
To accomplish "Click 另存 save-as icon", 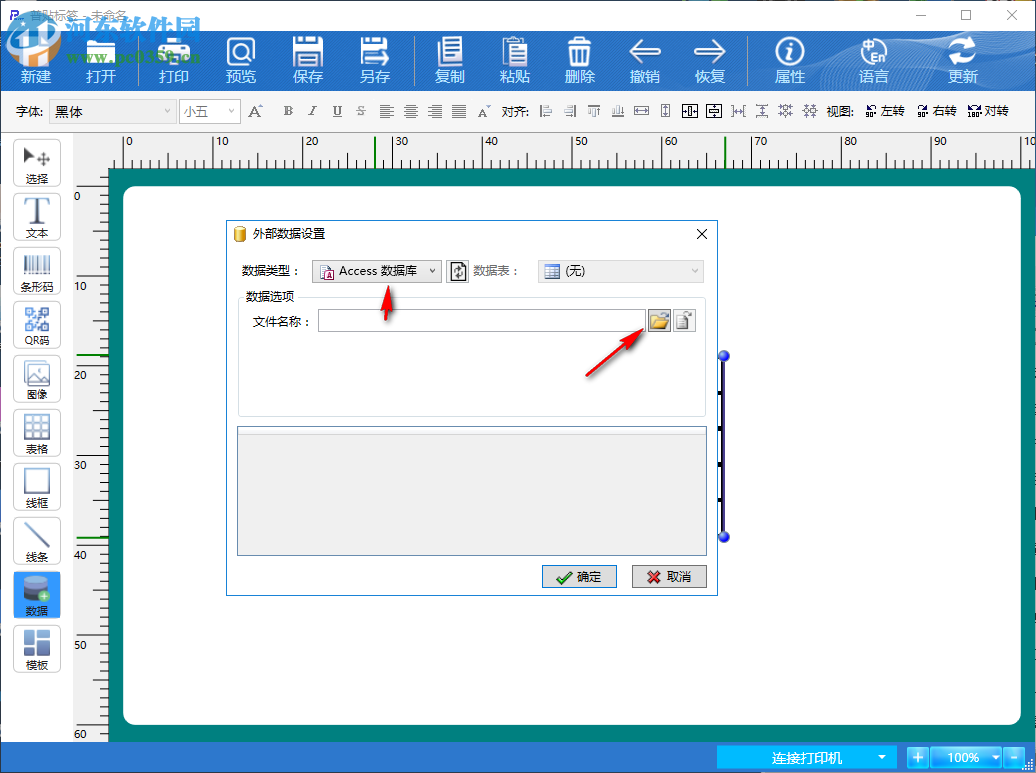I will tap(375, 61).
